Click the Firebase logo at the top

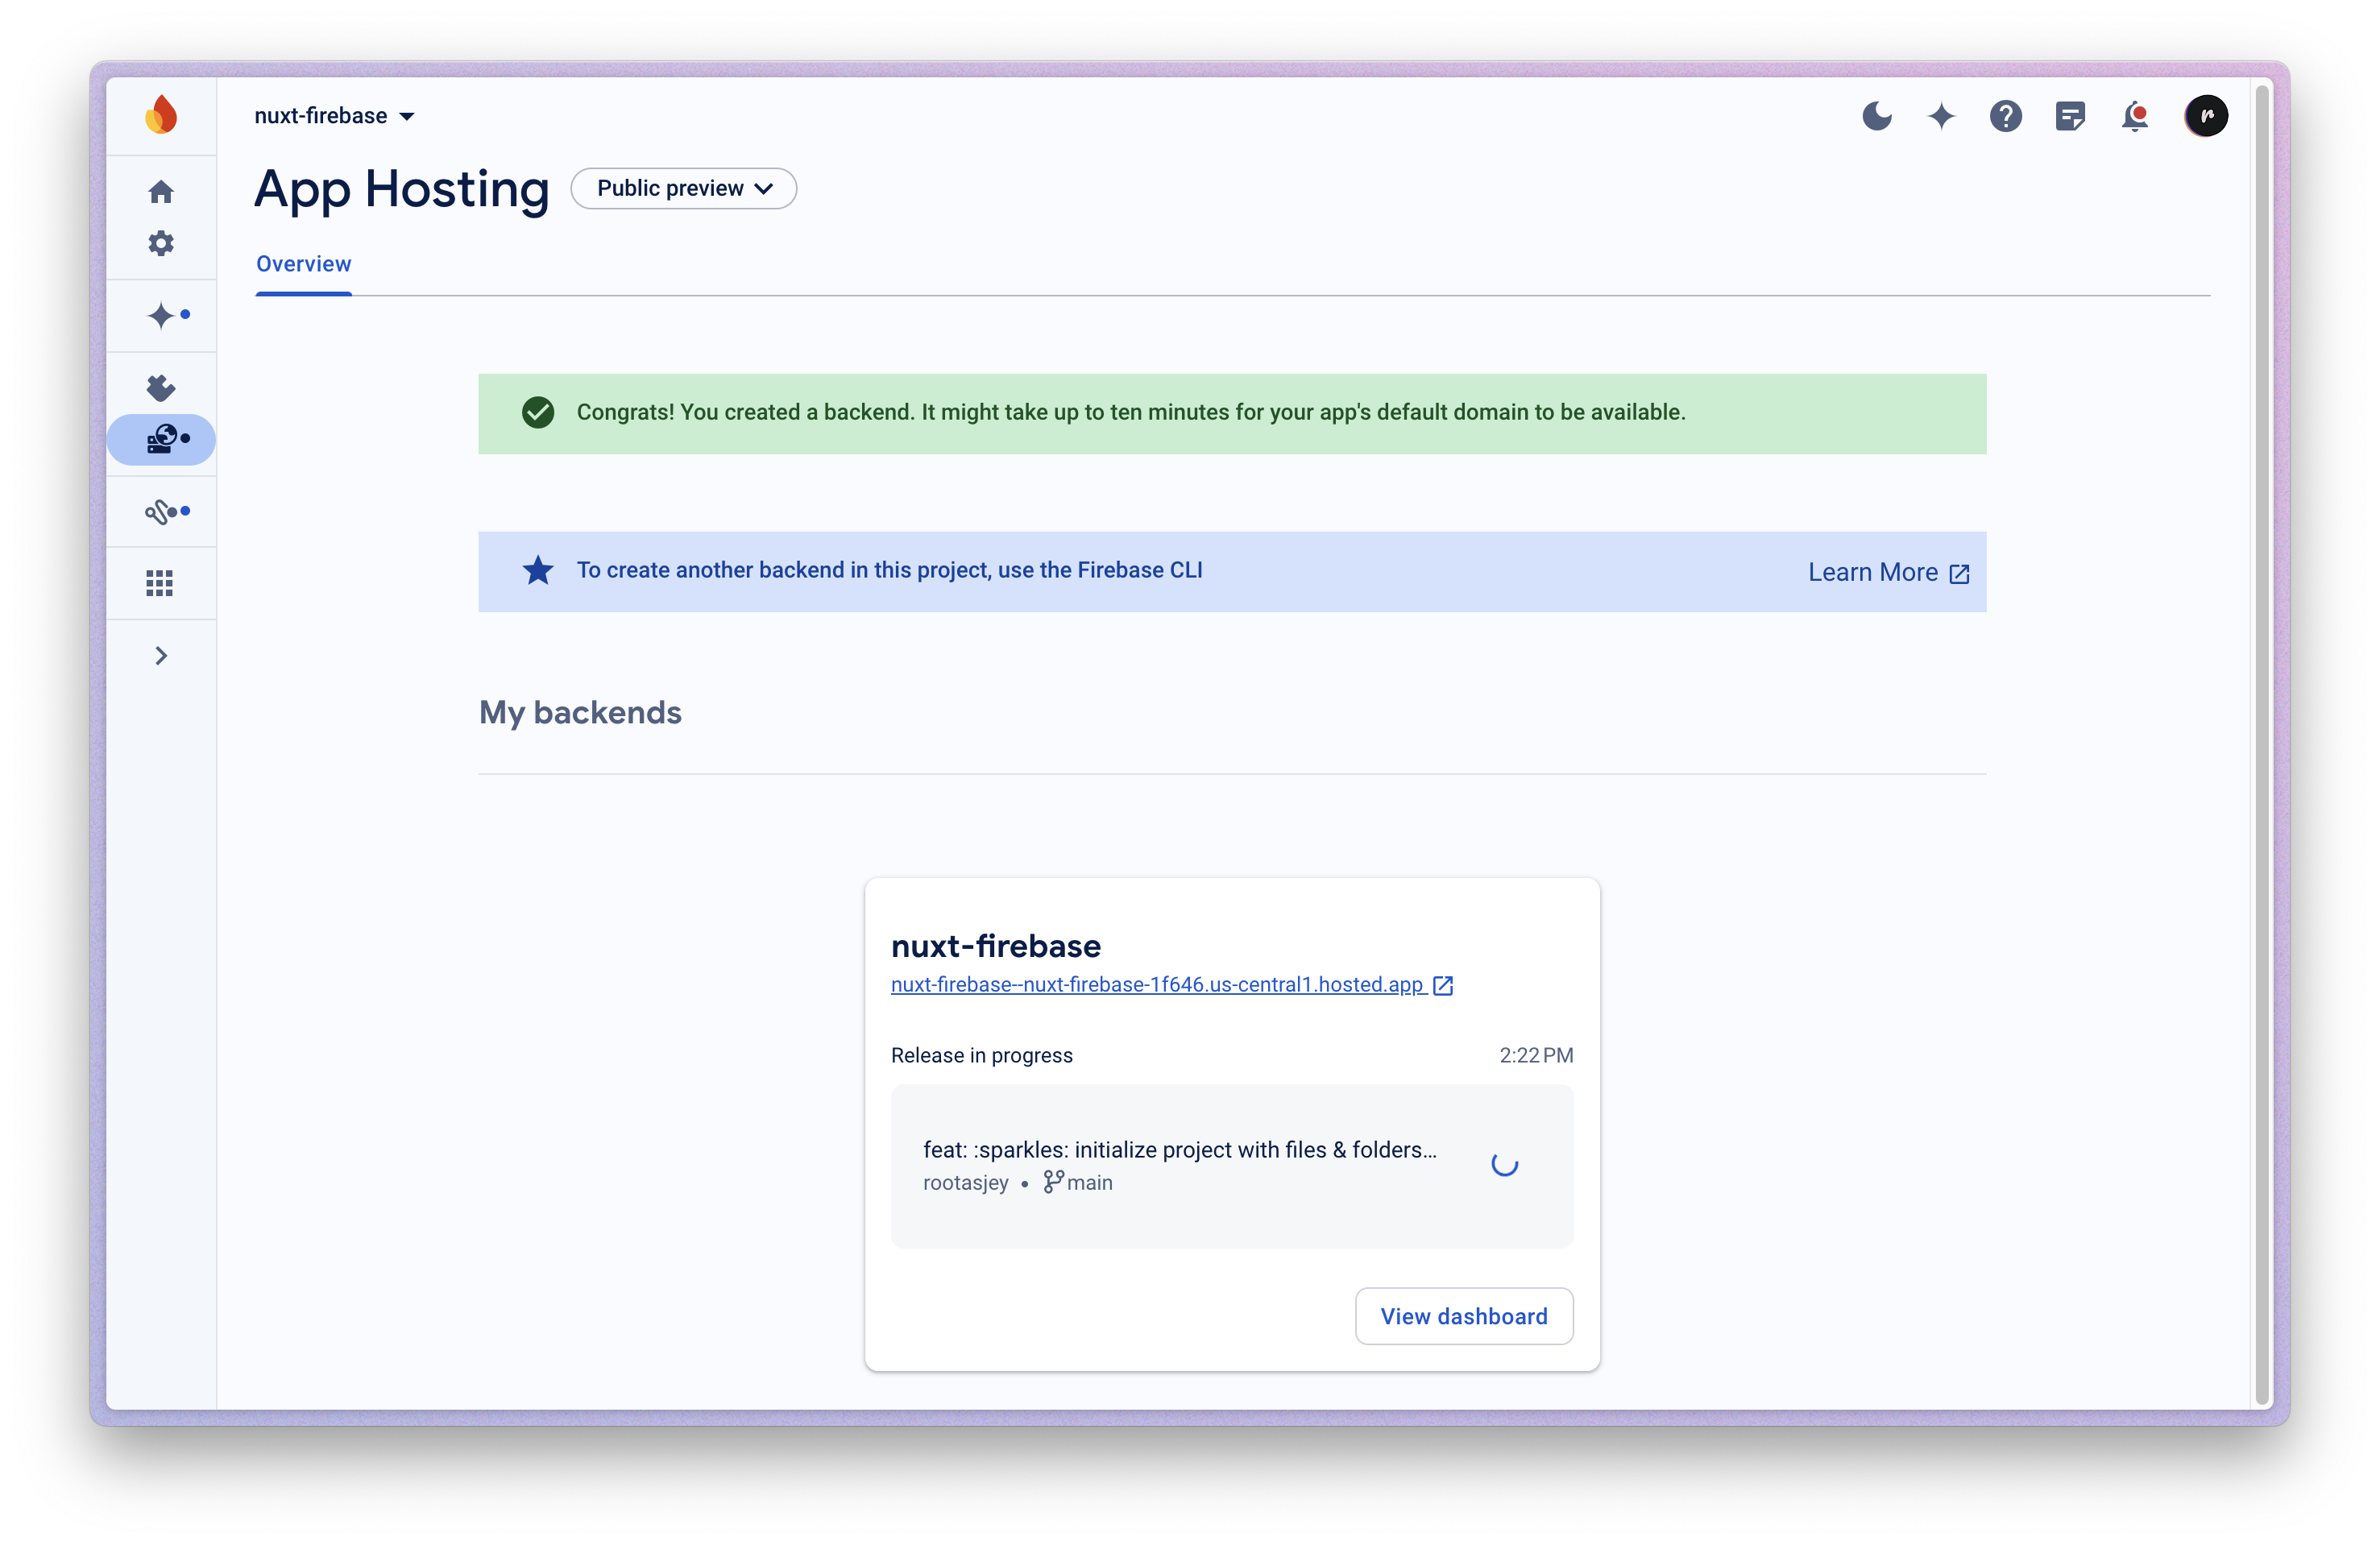tap(161, 114)
